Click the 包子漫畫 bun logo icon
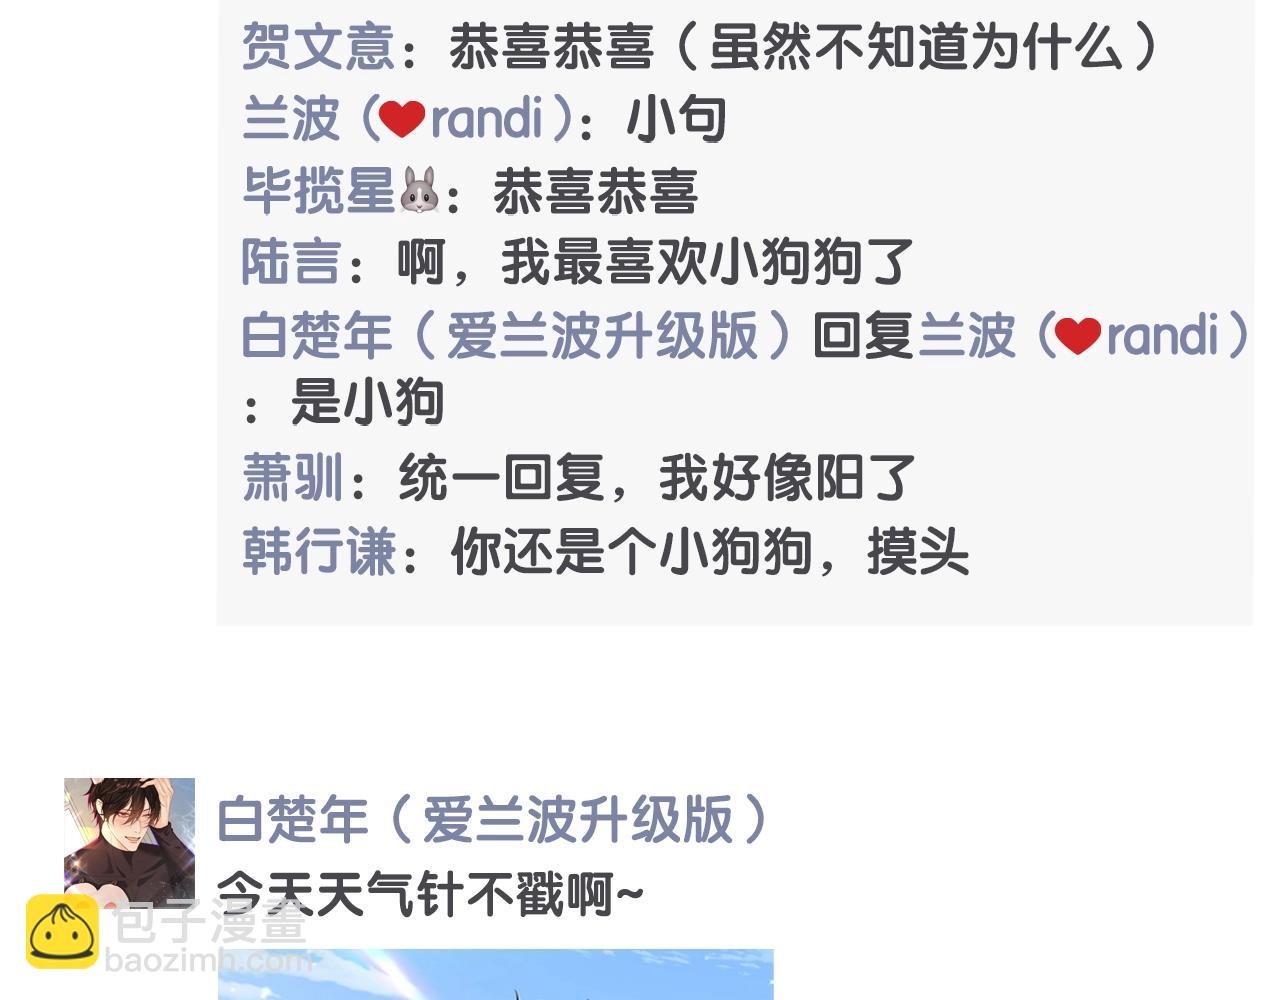Viewport: 1280px width, 1000px height. pos(62,932)
